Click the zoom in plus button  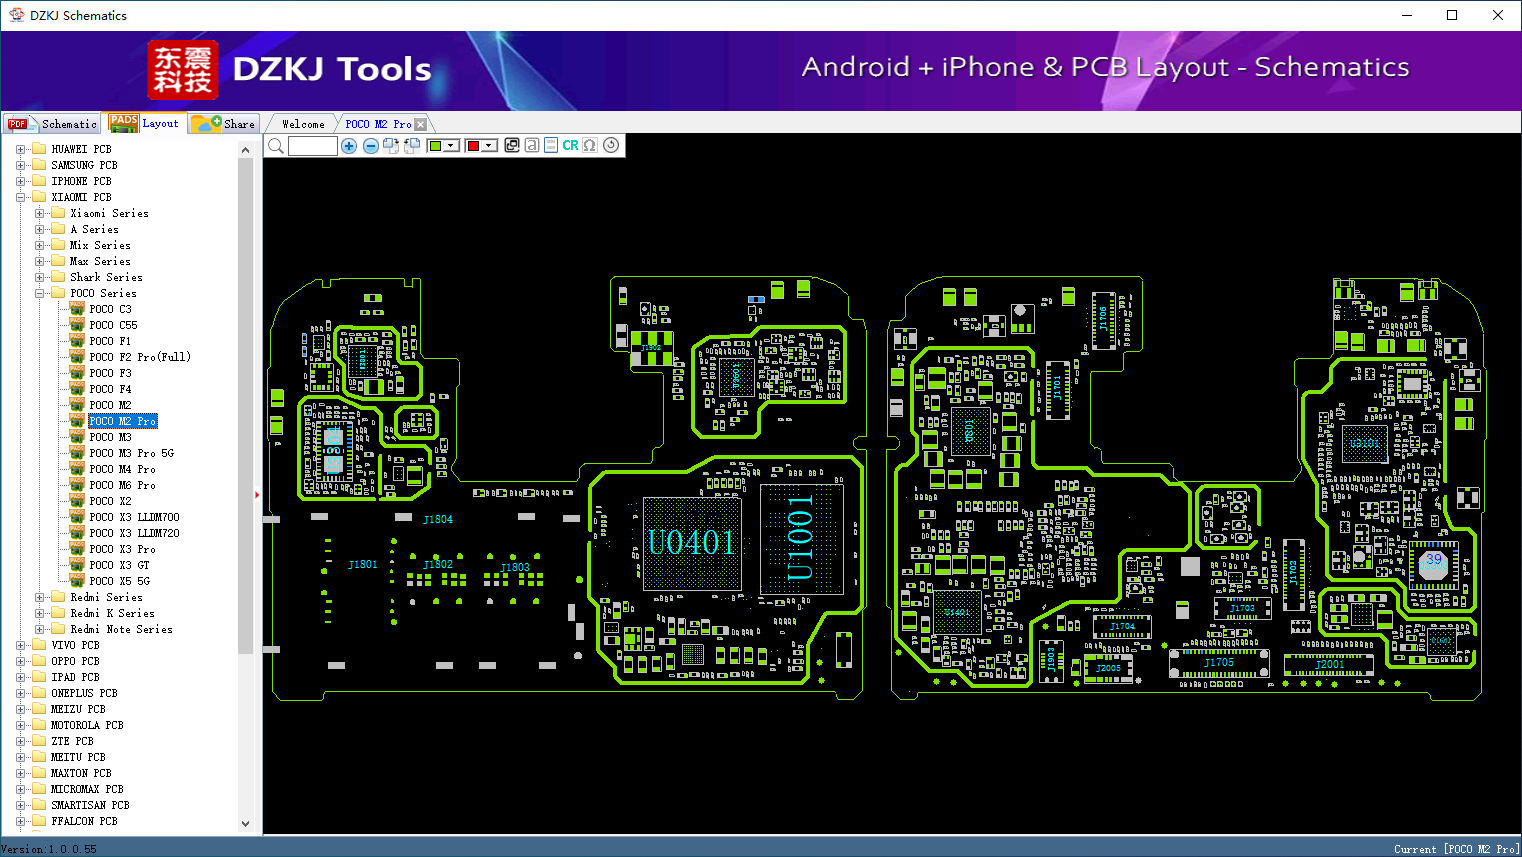(x=349, y=146)
